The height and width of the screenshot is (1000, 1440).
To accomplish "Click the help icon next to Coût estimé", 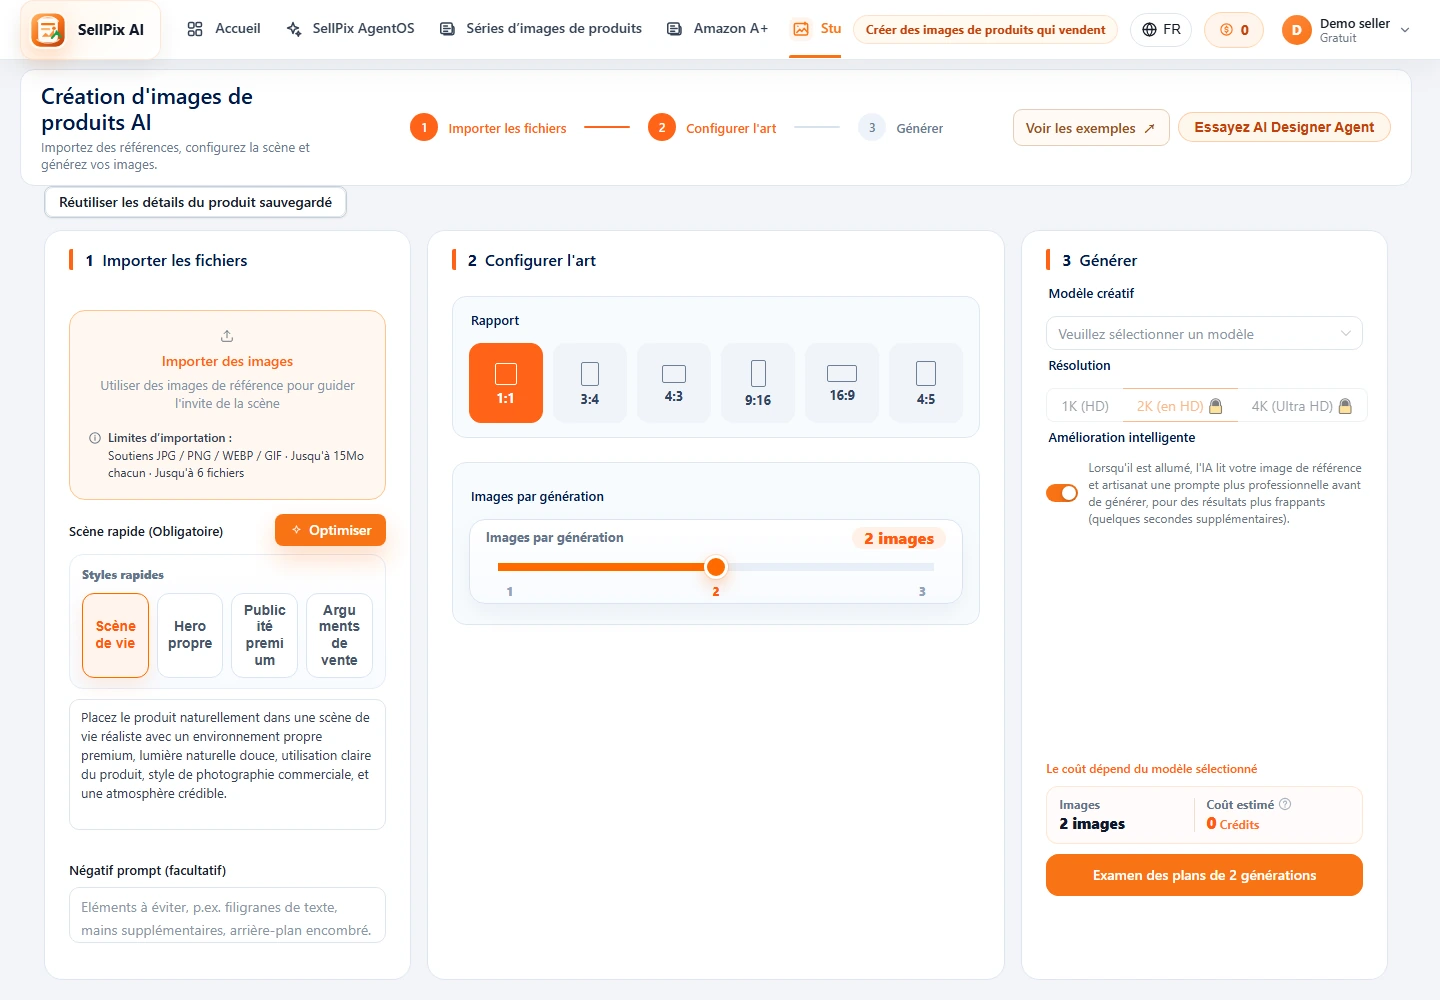I will pos(1285,804).
